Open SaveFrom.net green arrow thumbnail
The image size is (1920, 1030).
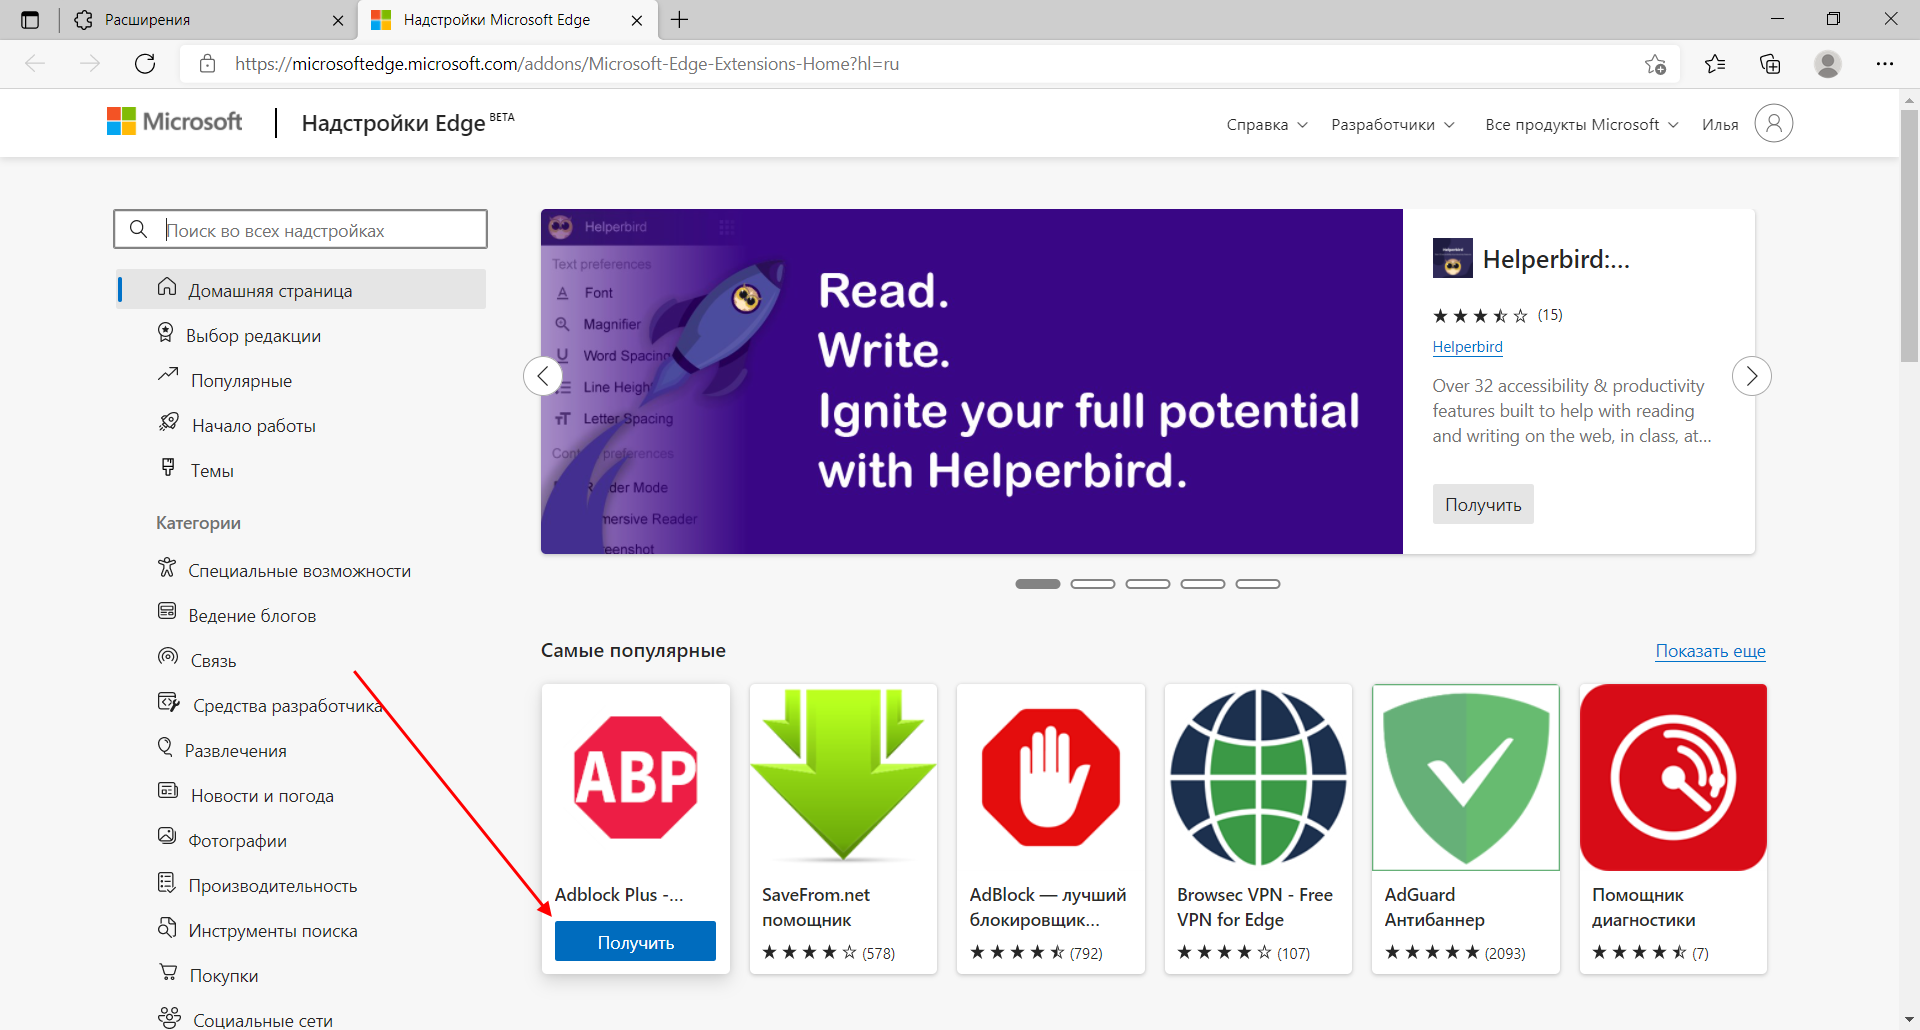(843, 777)
